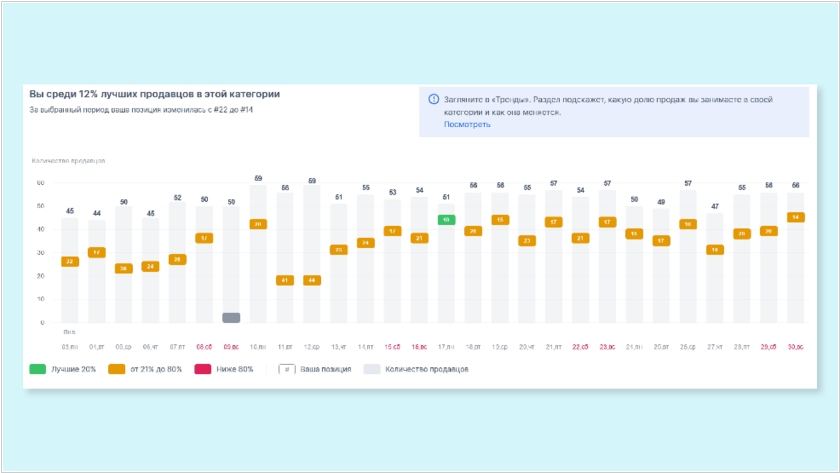The width and height of the screenshot is (840, 473).
Task: Select the green position marker on 17 пн
Action: (446, 220)
